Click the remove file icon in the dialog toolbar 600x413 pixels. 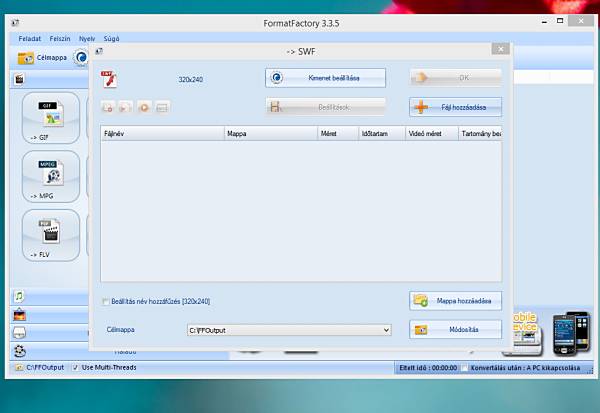click(108, 108)
